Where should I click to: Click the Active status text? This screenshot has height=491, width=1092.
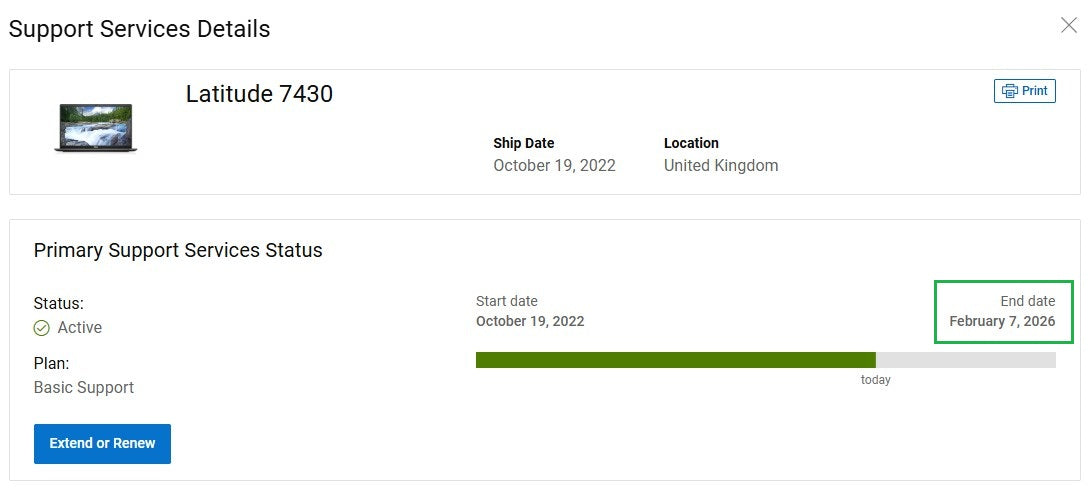tap(79, 328)
